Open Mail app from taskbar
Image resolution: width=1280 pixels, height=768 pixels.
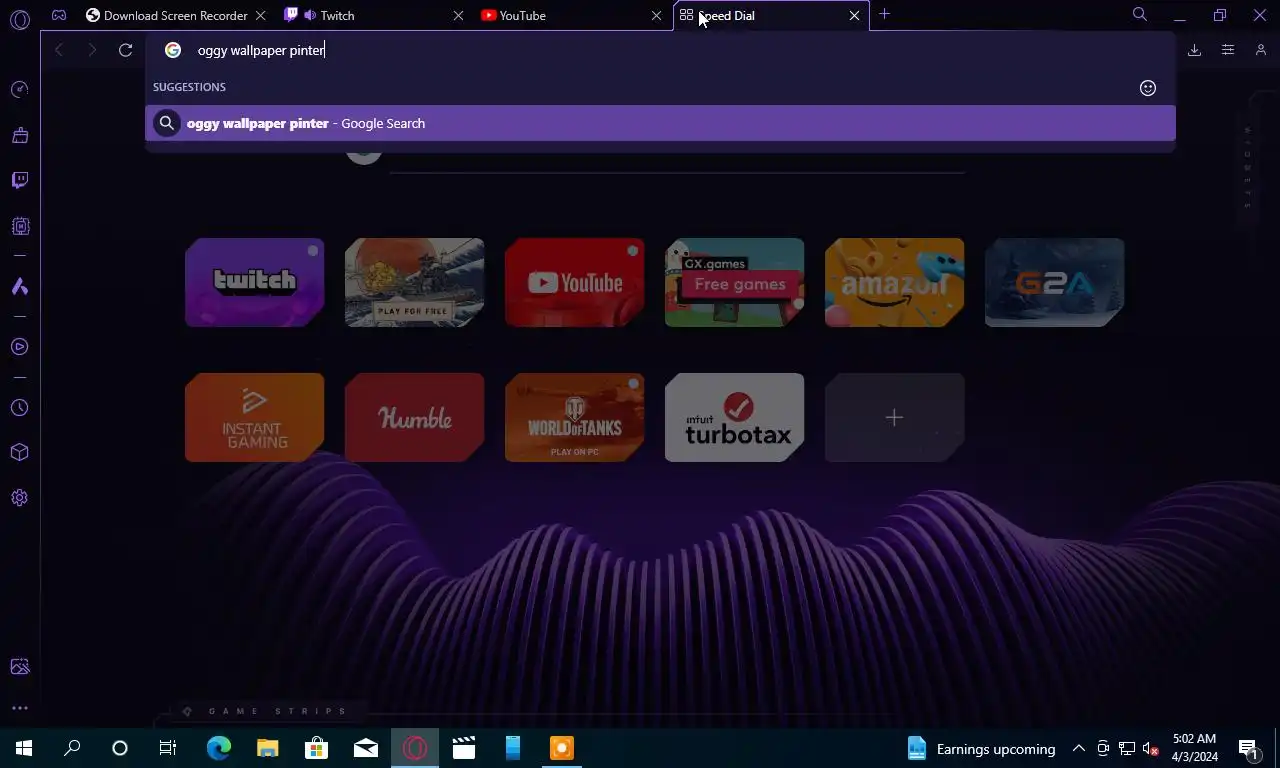pos(366,748)
